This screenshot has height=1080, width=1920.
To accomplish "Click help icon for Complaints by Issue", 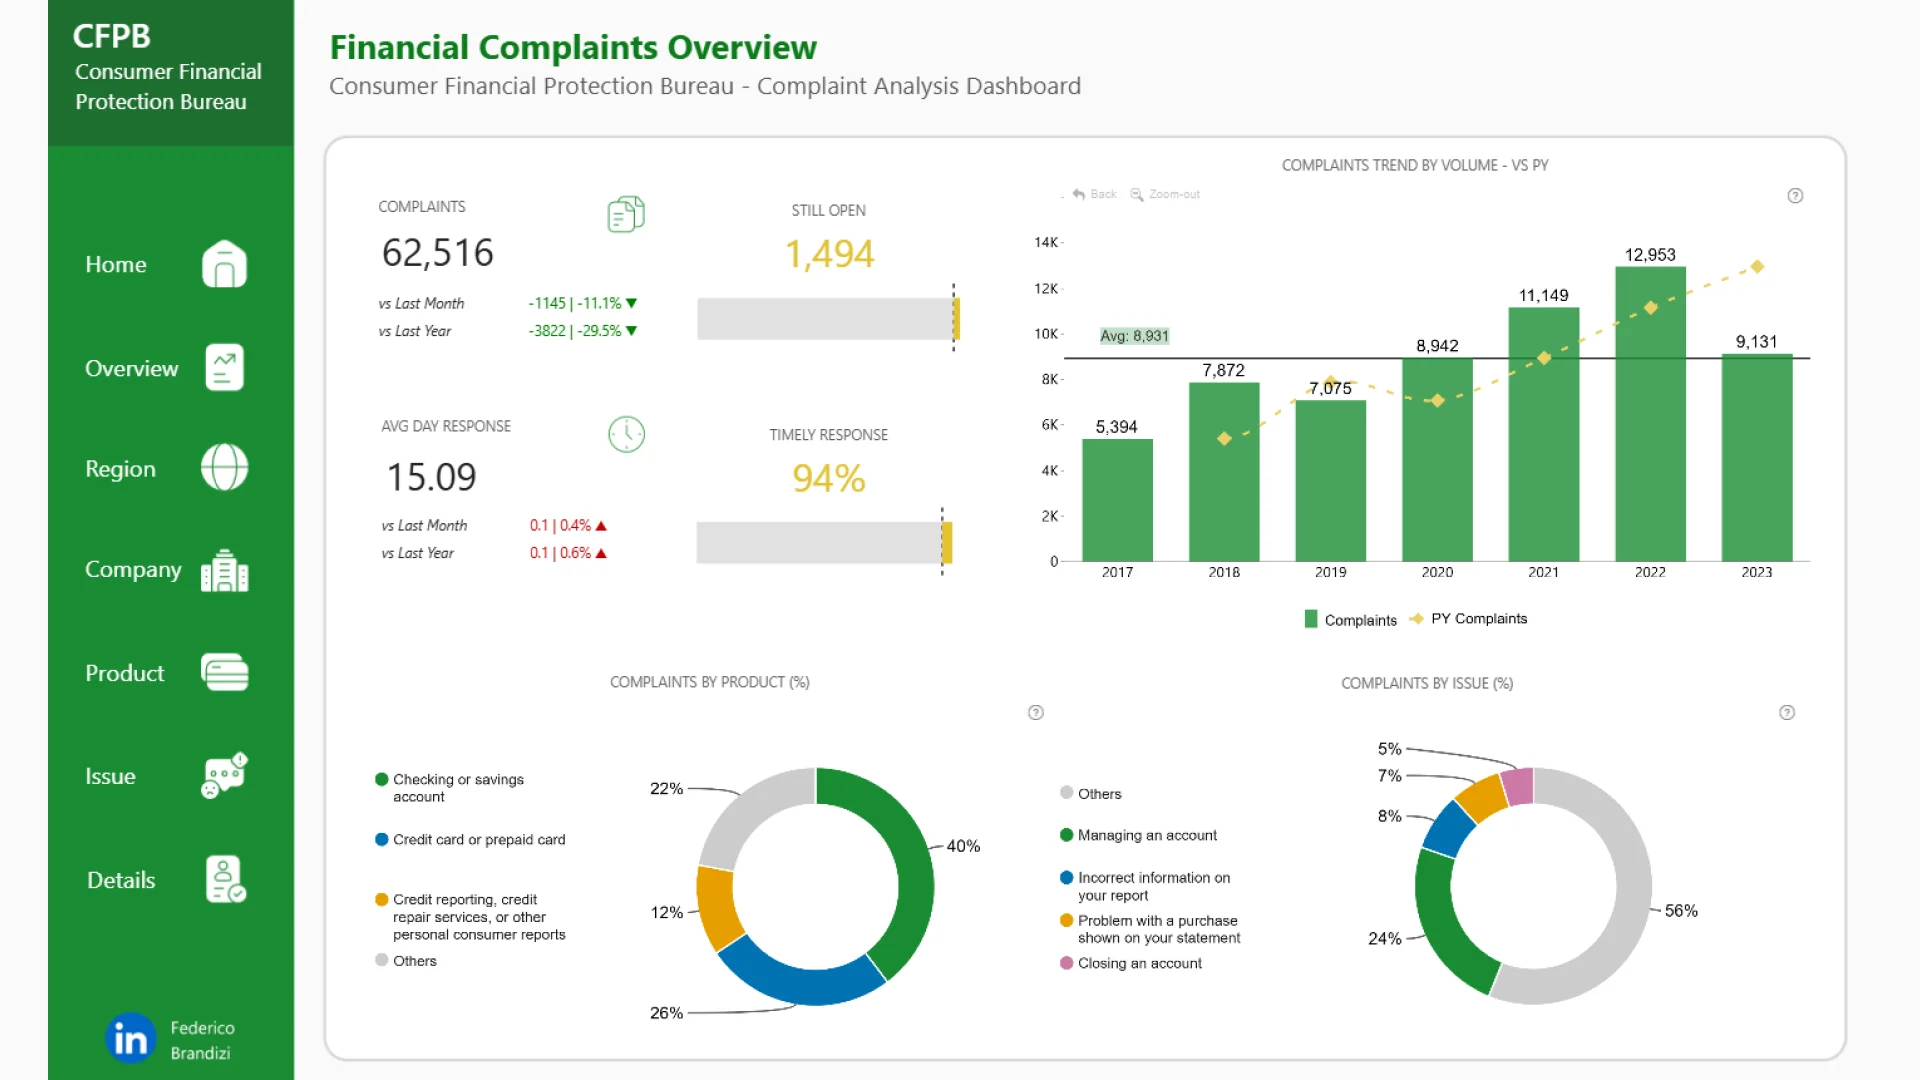I will pyautogui.click(x=1787, y=713).
